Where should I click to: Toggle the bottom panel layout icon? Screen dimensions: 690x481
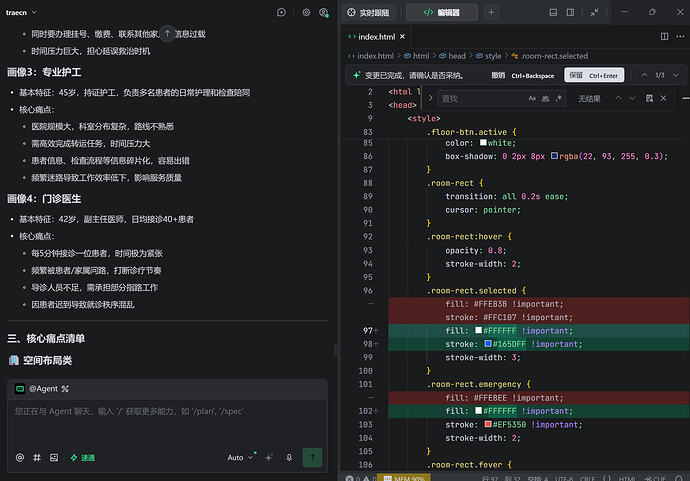pyautogui.click(x=553, y=12)
